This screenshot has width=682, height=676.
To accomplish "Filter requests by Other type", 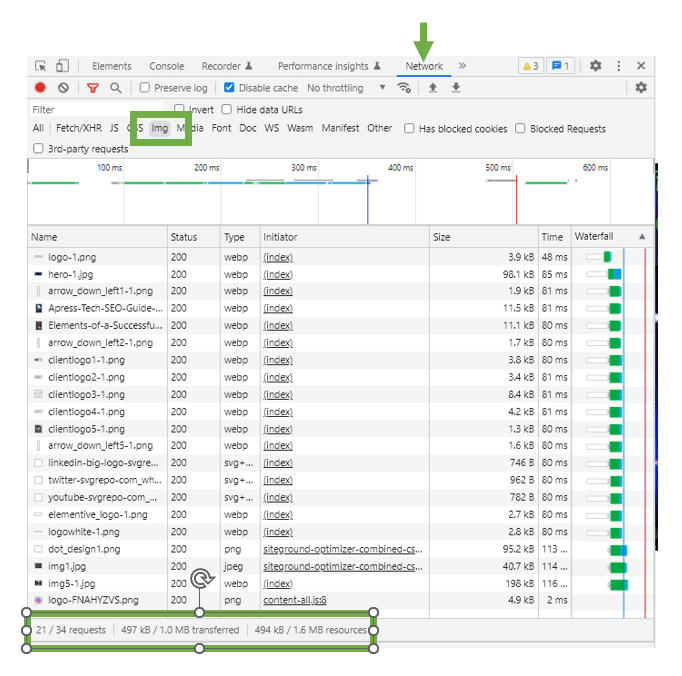I will point(380,128).
